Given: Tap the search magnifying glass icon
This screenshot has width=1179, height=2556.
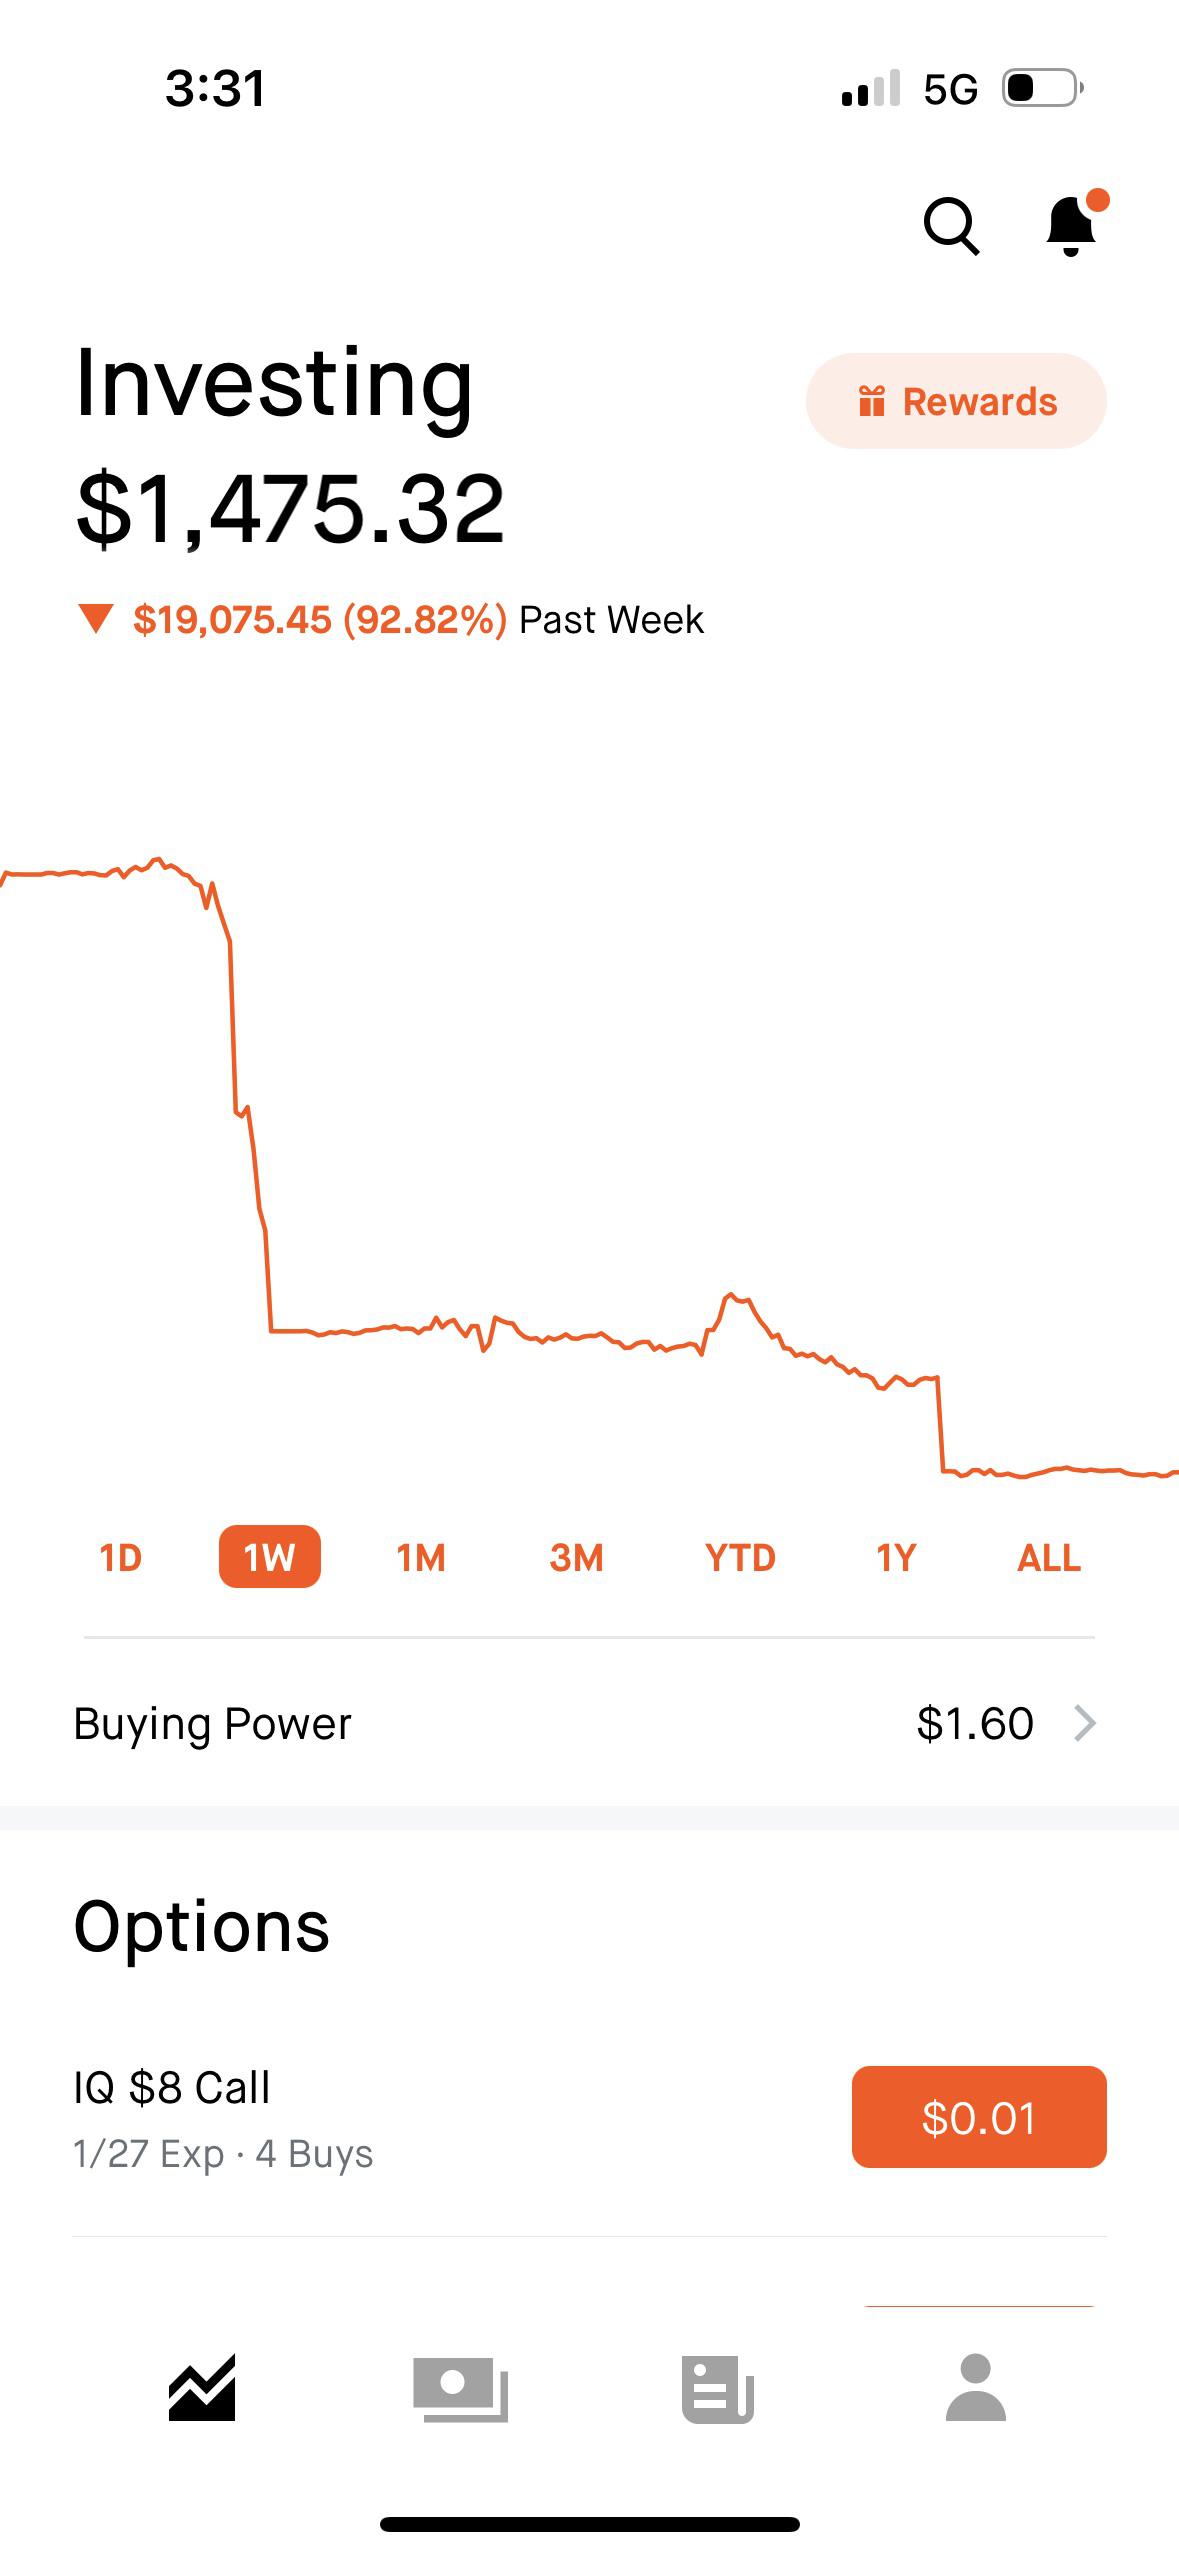Looking at the screenshot, I should [950, 226].
